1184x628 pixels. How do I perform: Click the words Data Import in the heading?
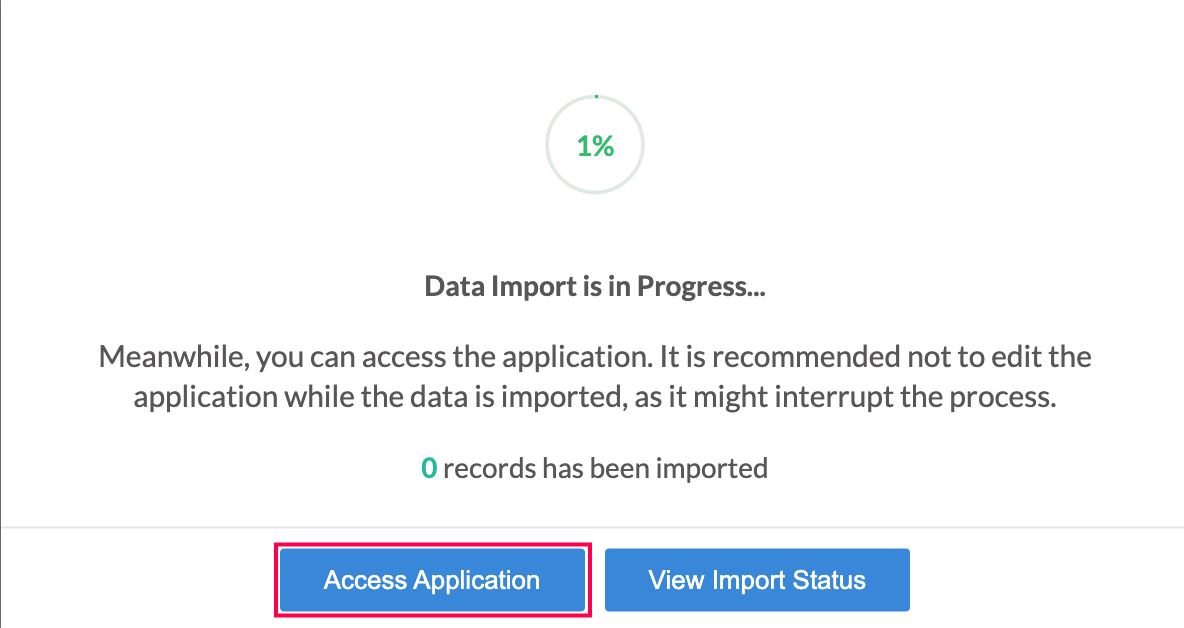tap(500, 286)
